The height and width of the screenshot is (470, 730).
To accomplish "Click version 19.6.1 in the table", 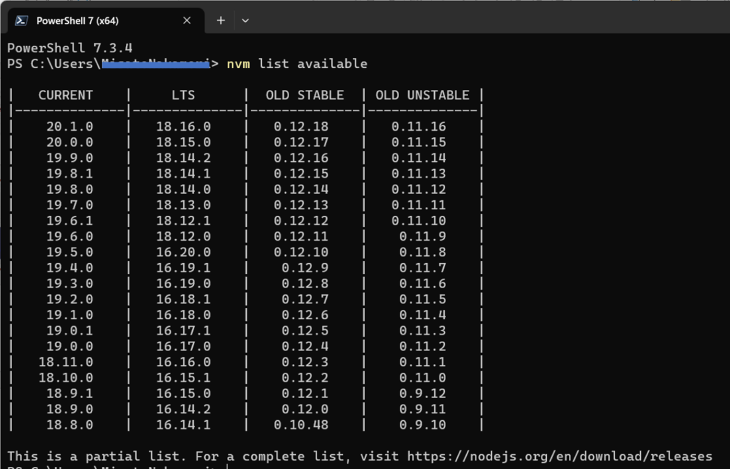I will click(69, 221).
